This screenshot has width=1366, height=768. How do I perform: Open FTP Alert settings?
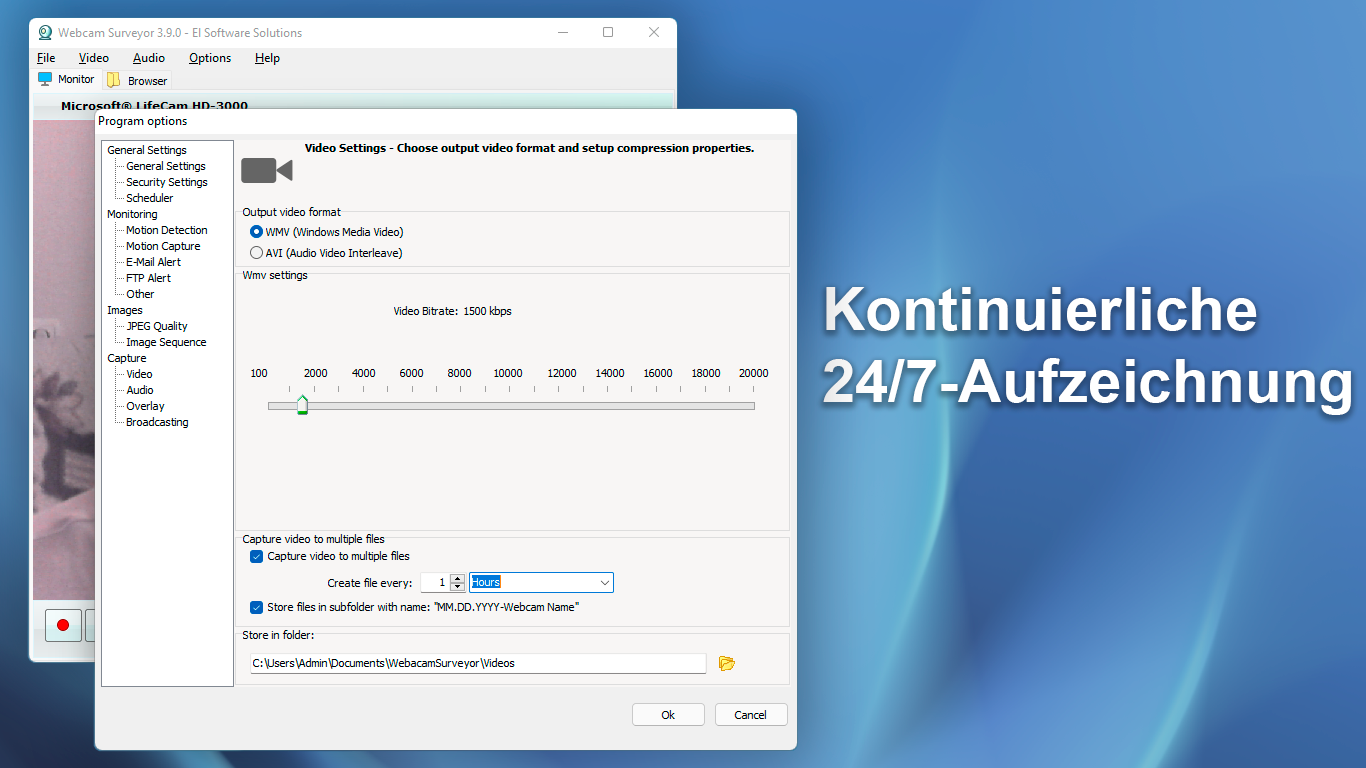coord(148,278)
